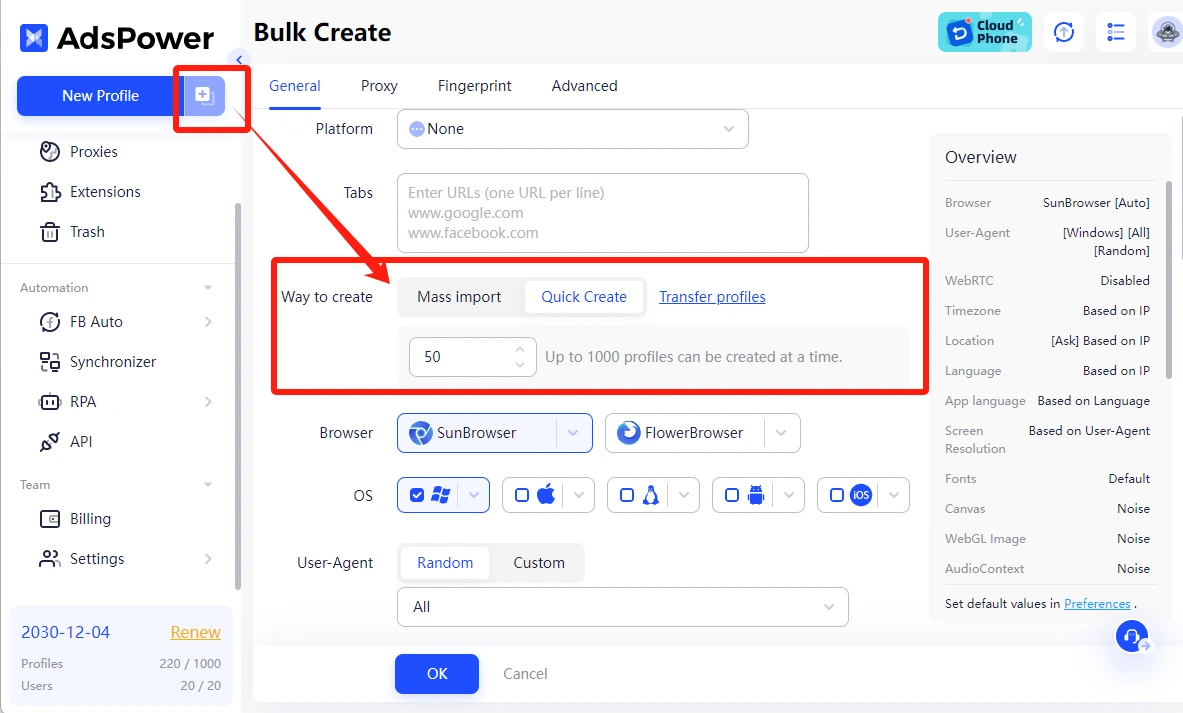Image resolution: width=1183 pixels, height=713 pixels.
Task: Expand the Platform dropdown
Action: pyautogui.click(x=572, y=129)
